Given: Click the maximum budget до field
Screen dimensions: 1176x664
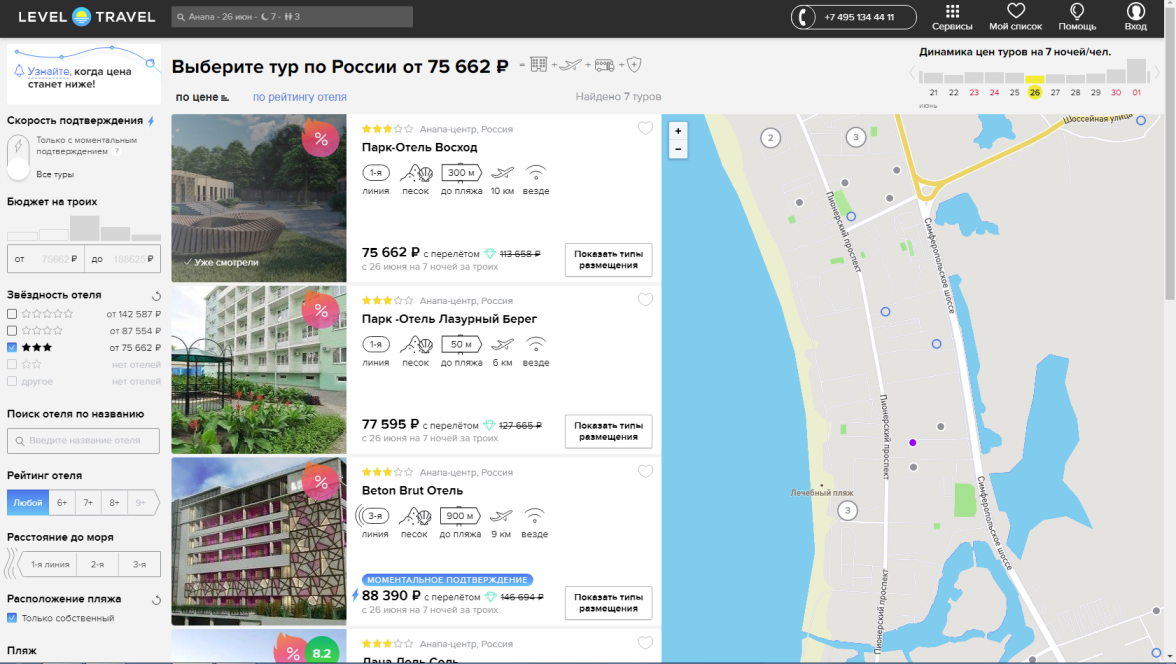Looking at the screenshot, I should (122, 259).
